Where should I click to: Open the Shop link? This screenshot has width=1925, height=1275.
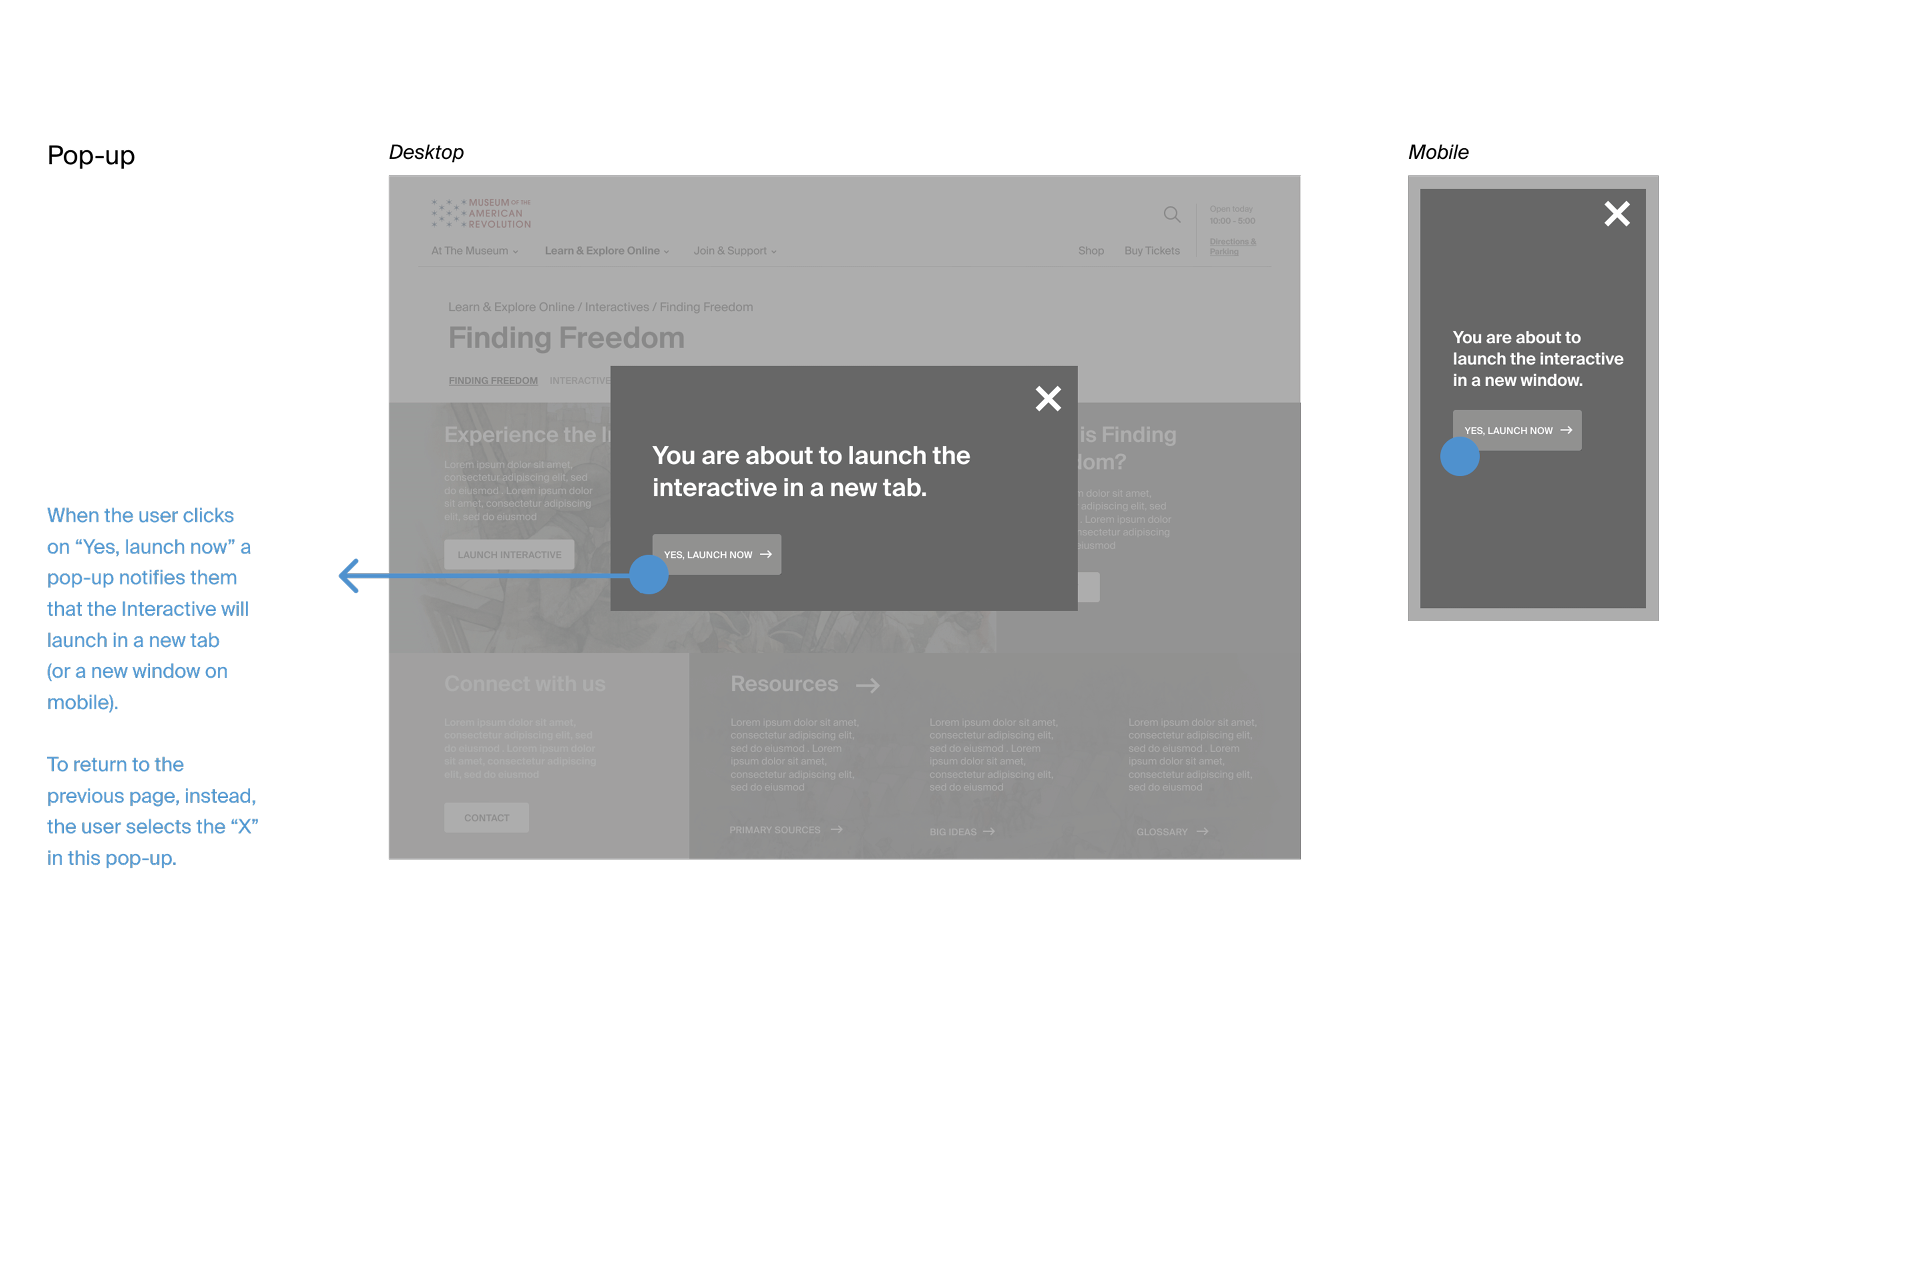click(x=1091, y=251)
